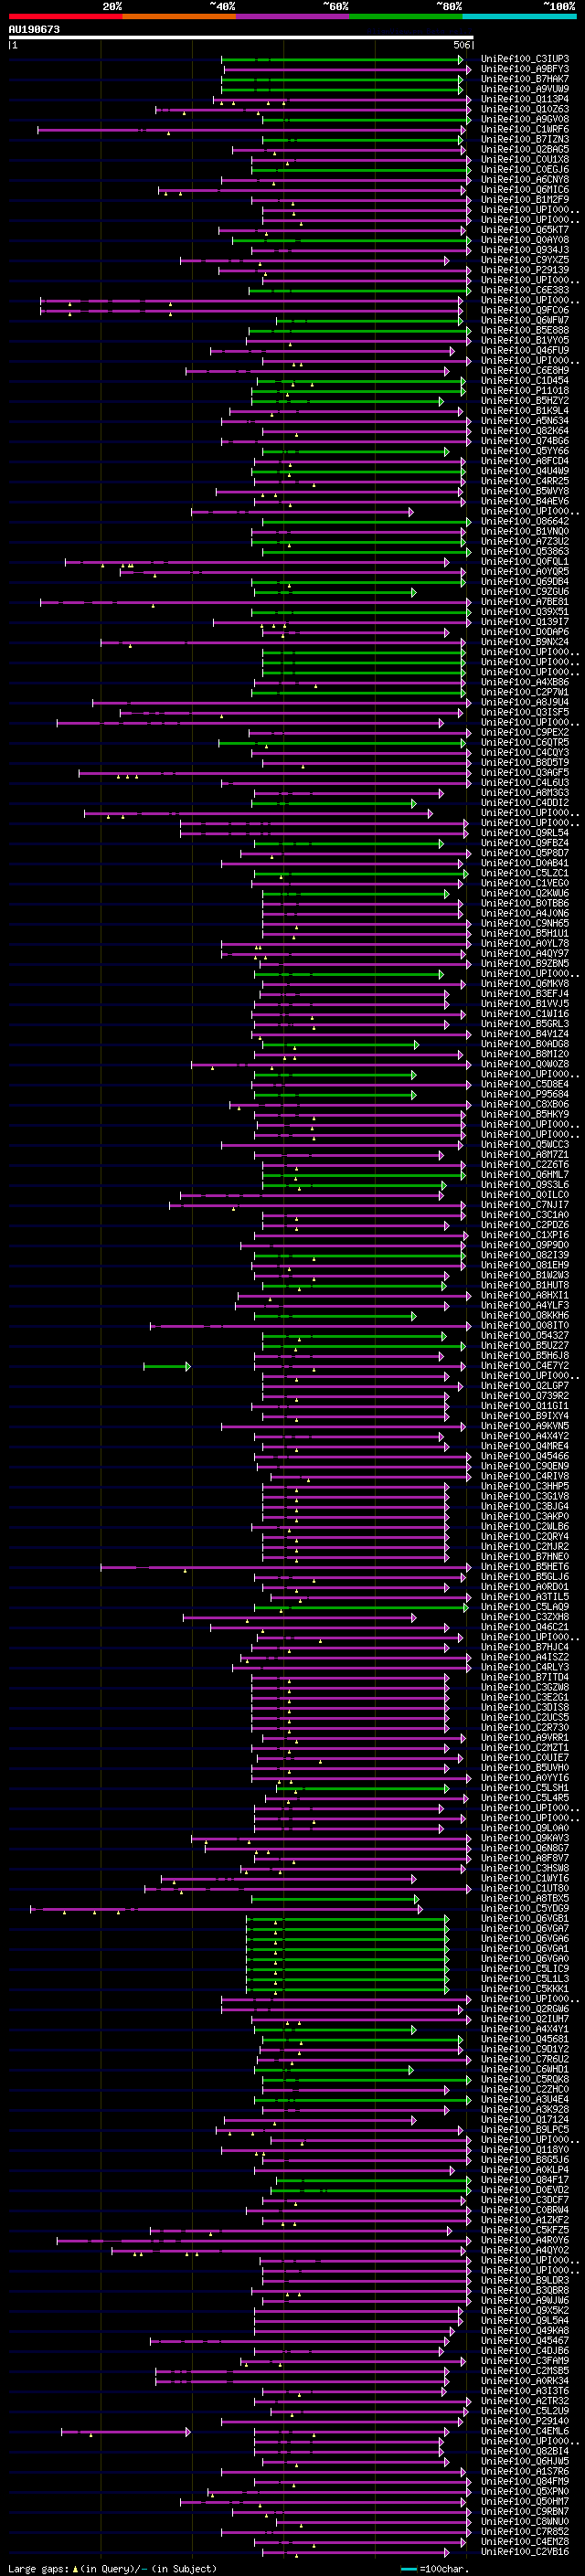
Task: Select the query label AU190673
Action: [x=34, y=30]
